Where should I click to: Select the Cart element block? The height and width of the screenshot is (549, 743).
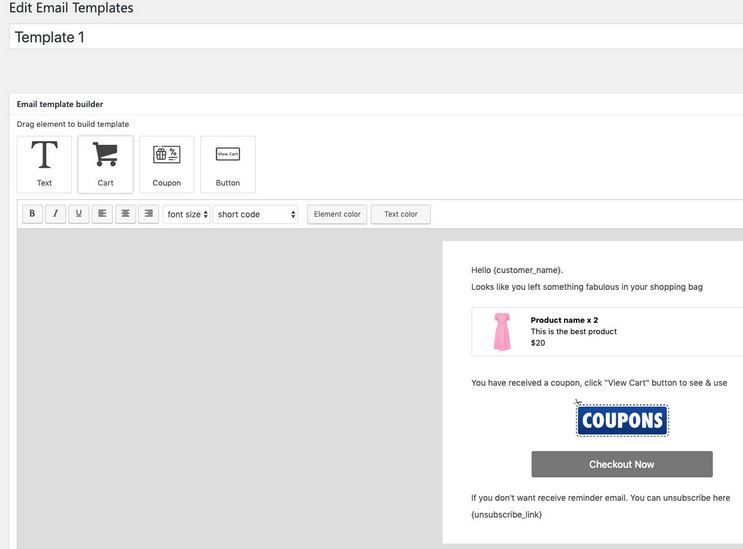[105, 164]
